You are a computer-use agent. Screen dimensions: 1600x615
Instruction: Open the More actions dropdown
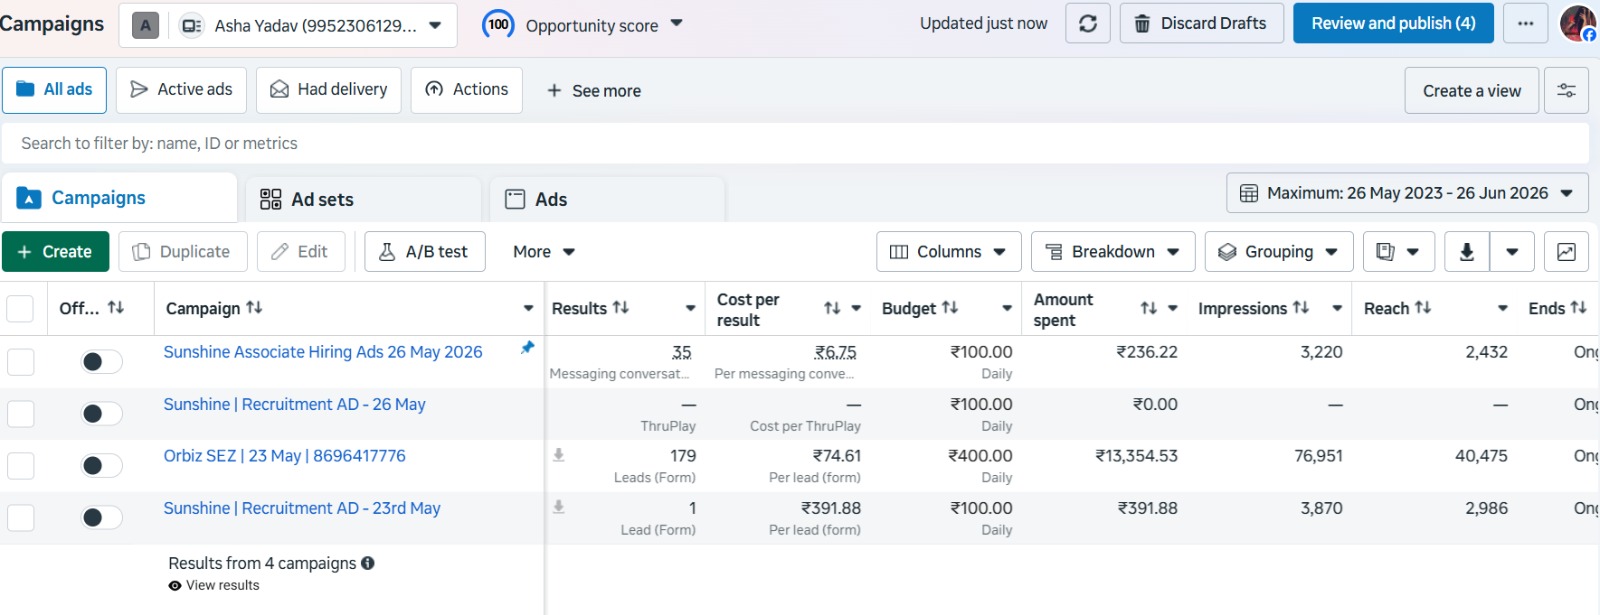coord(544,252)
